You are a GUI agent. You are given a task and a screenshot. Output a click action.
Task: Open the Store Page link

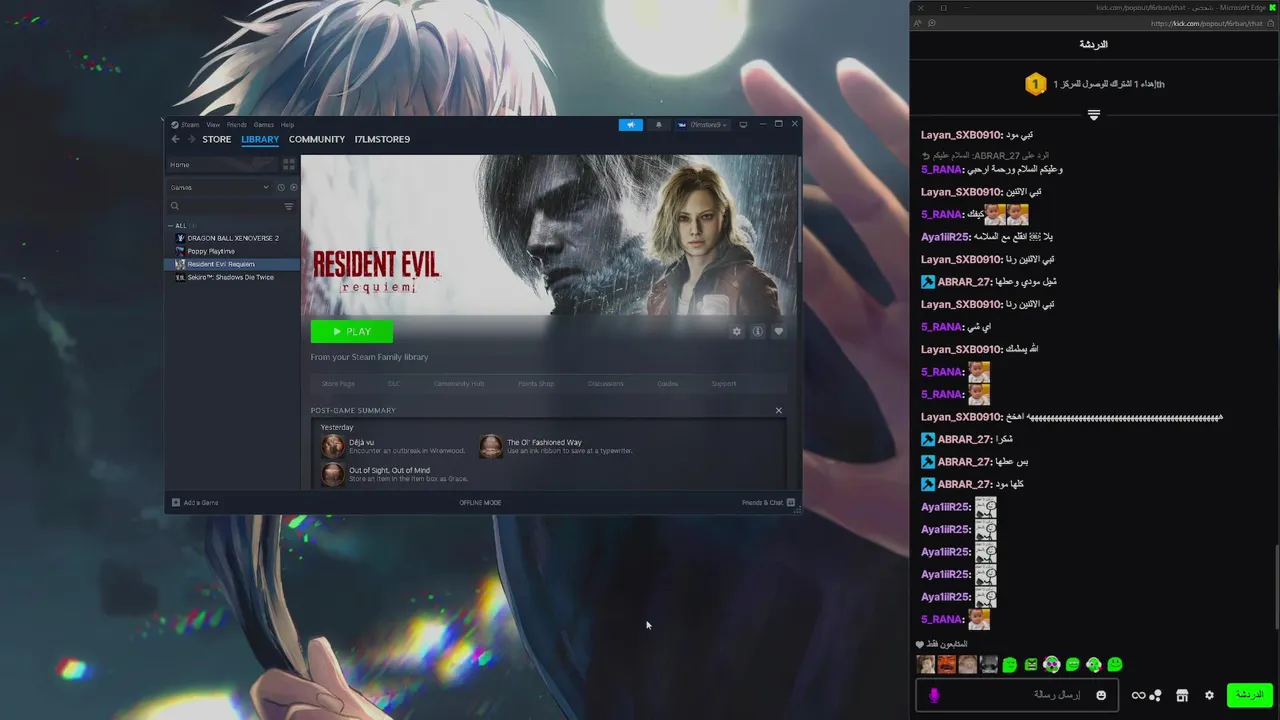coord(338,384)
